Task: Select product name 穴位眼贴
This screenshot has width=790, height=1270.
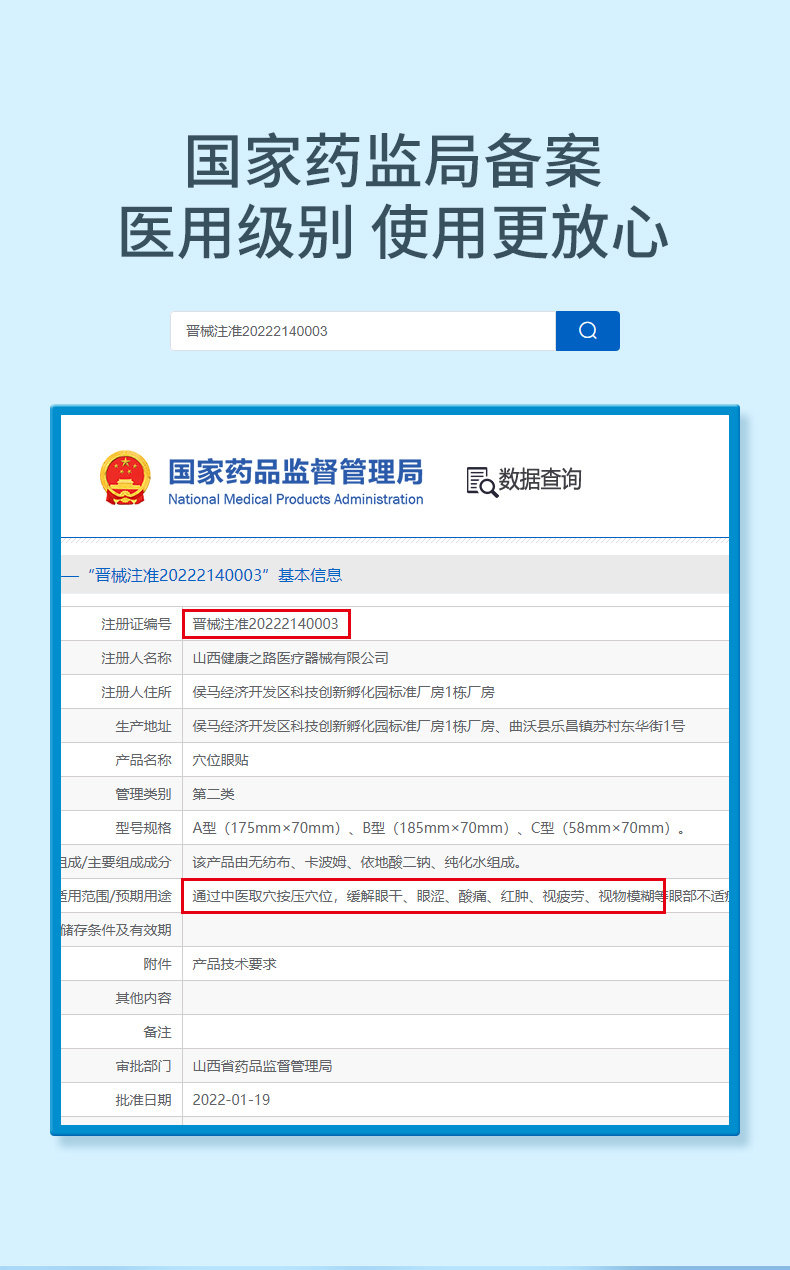Action: click(x=221, y=760)
